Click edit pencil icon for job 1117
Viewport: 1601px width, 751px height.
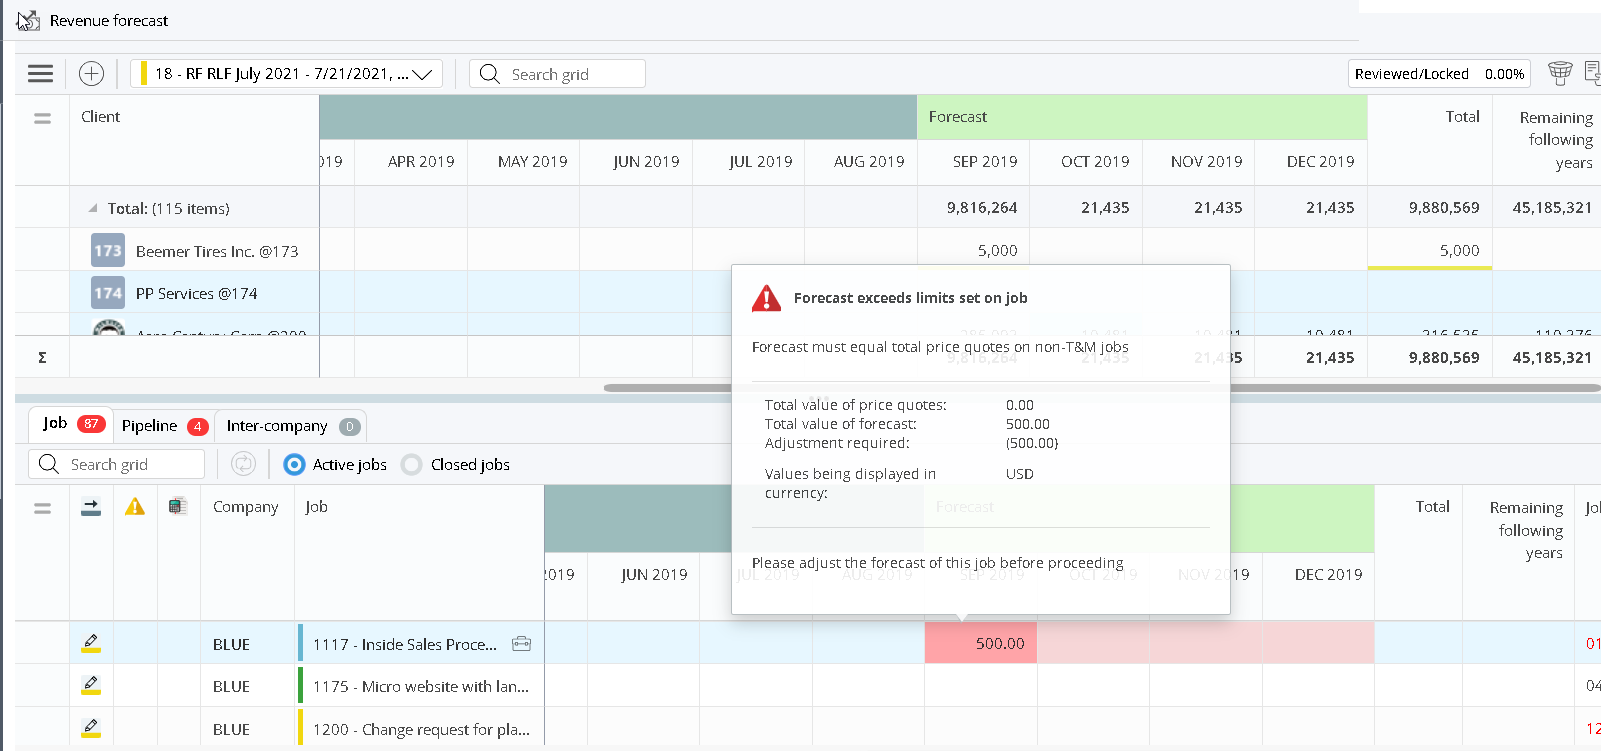tap(91, 643)
